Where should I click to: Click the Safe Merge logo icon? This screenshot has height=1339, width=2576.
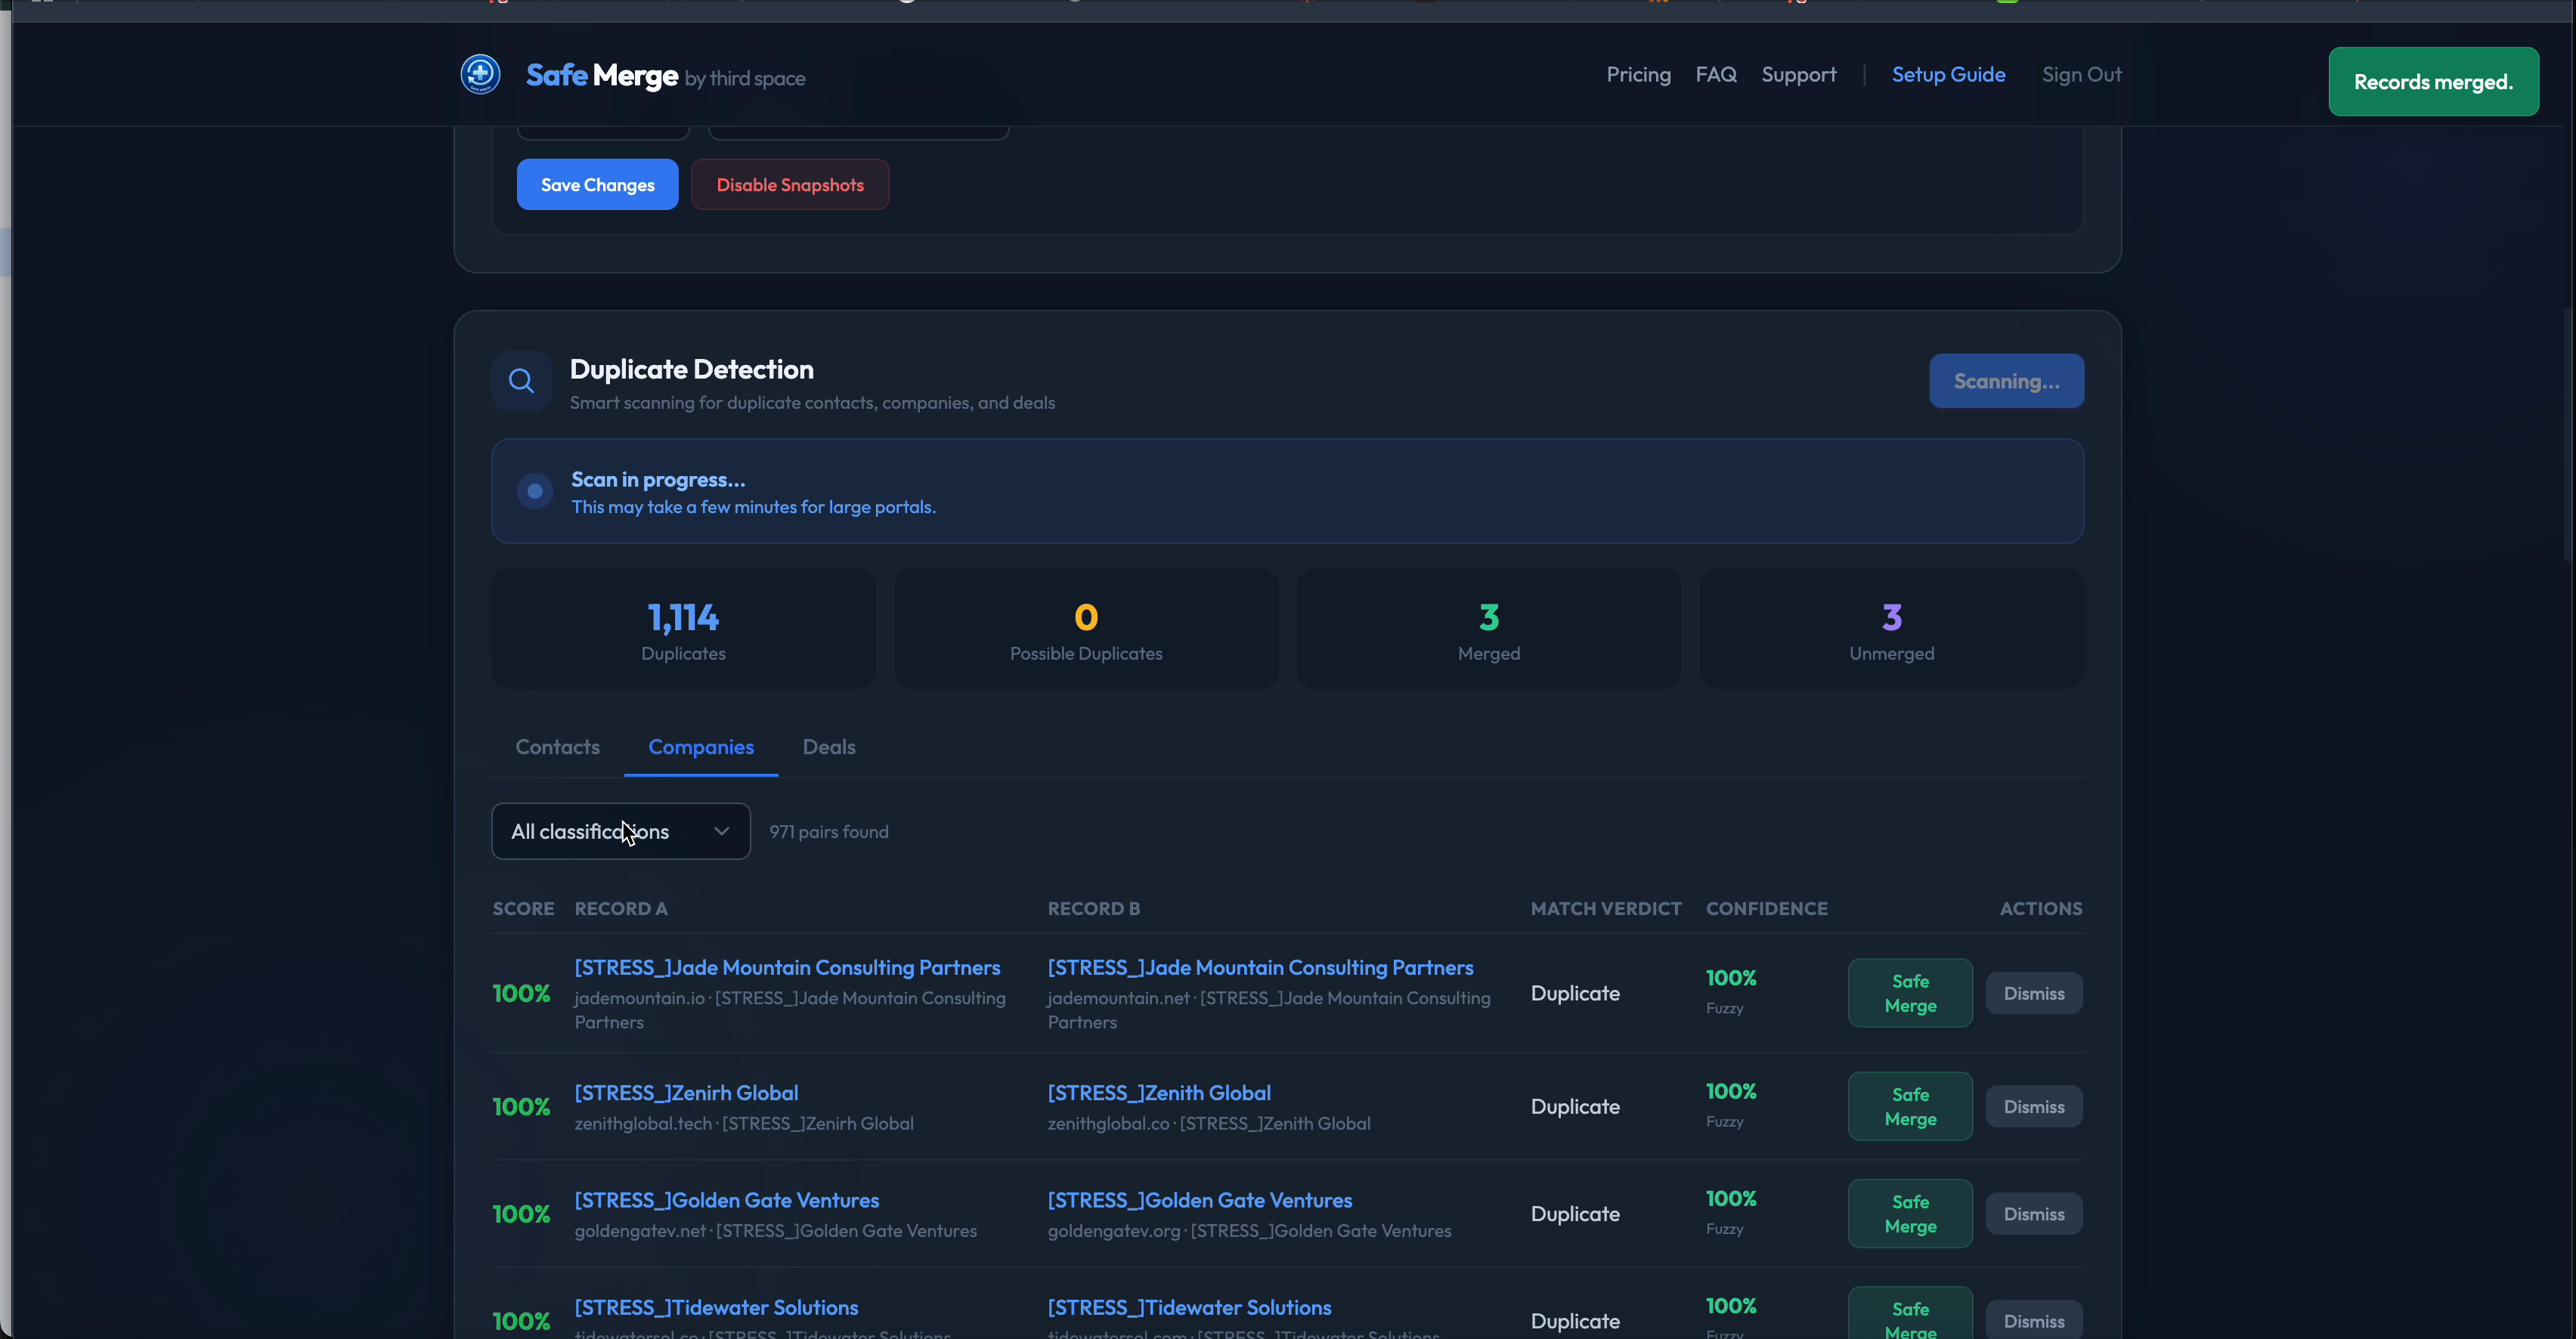[x=480, y=75]
